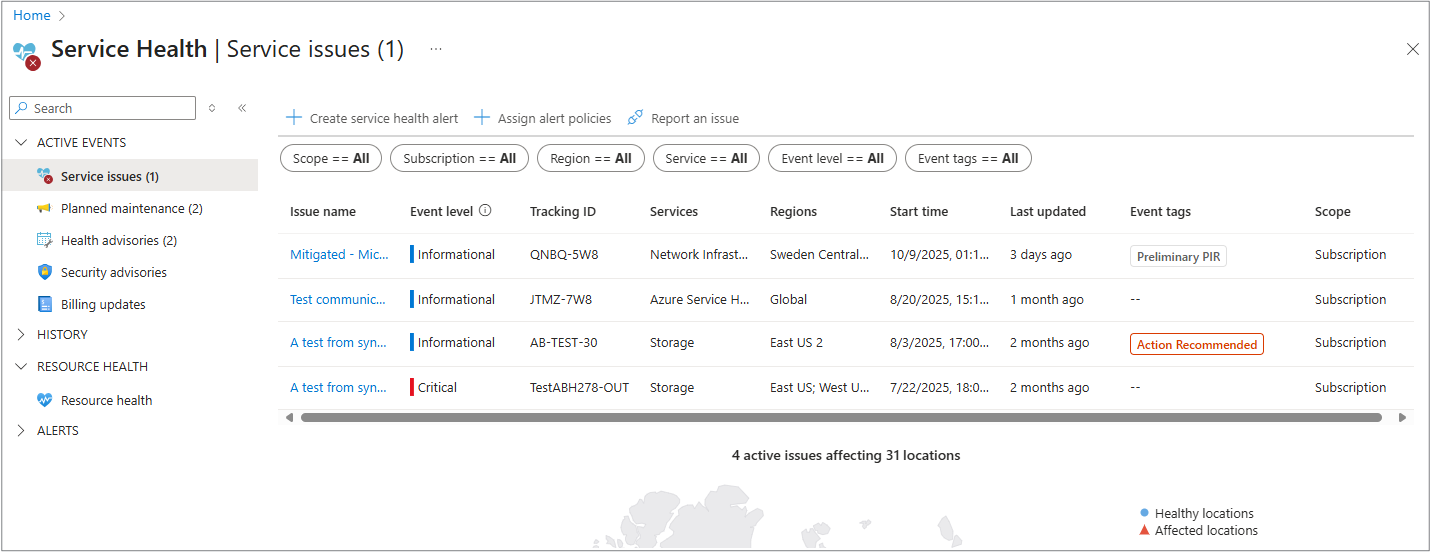Open the Service == All filter

706,158
